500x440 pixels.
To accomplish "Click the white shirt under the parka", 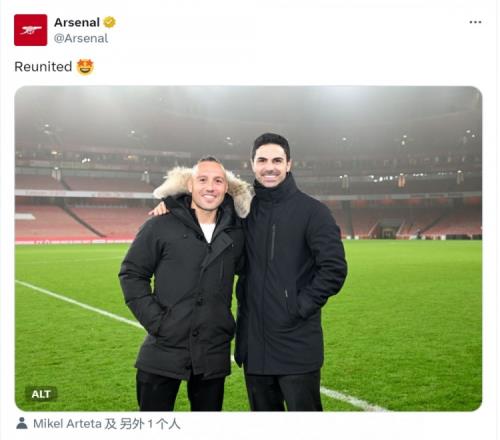I will point(208,232).
